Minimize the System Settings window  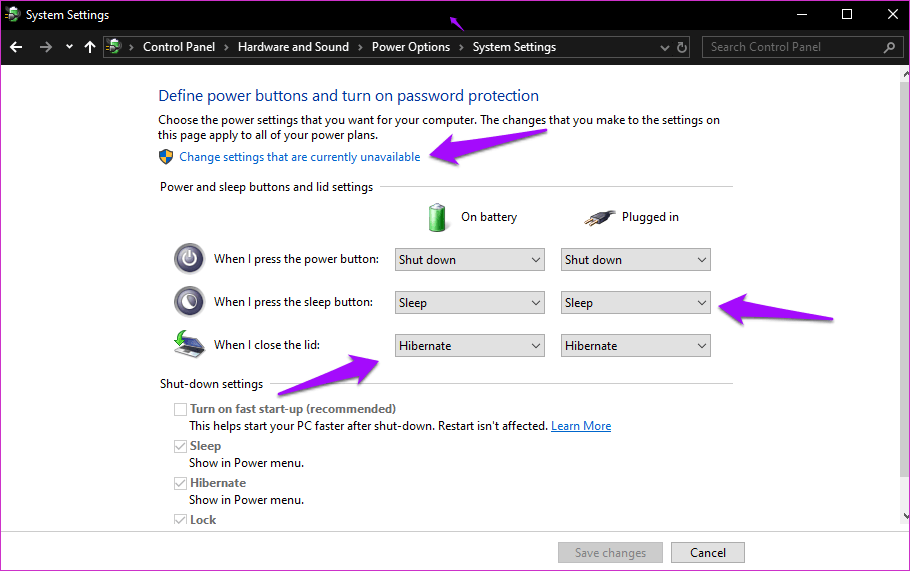[x=802, y=15]
